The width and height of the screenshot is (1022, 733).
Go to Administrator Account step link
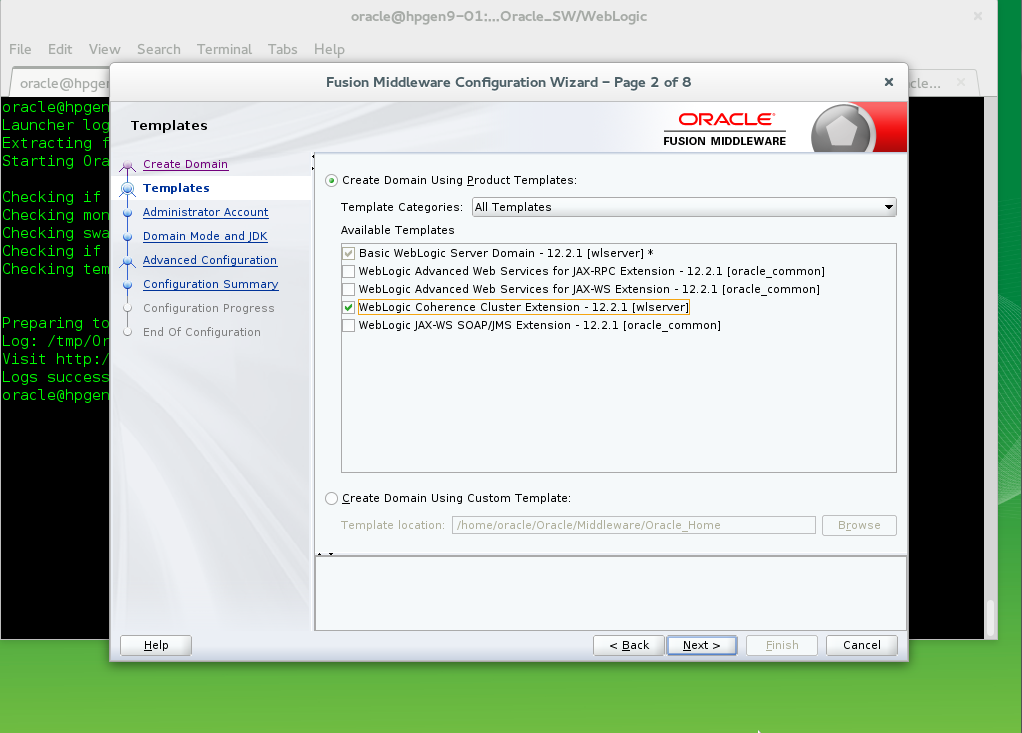tap(205, 212)
